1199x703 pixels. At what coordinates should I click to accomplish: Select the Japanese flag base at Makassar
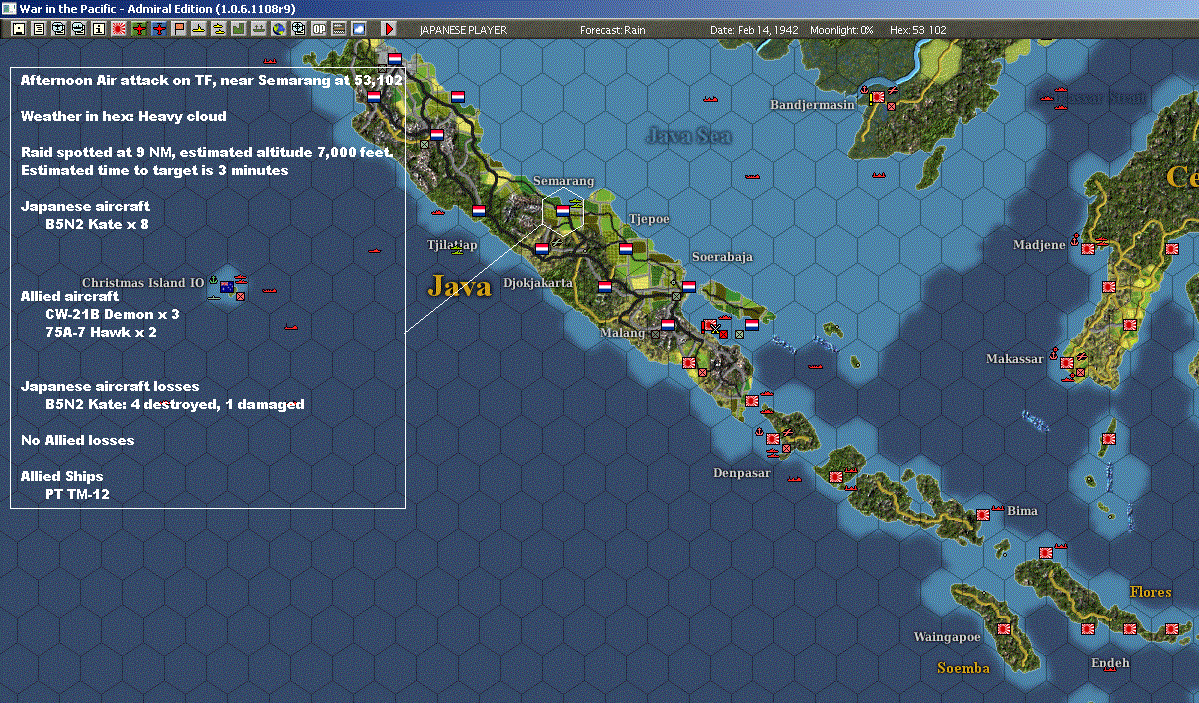(1067, 363)
